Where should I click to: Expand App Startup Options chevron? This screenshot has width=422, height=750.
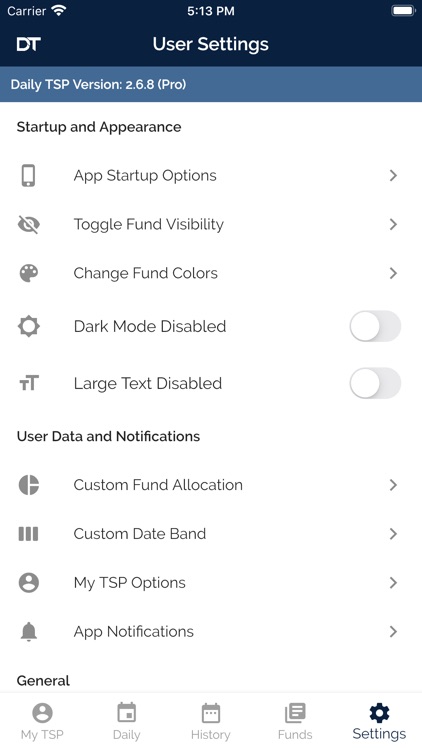coord(393,176)
